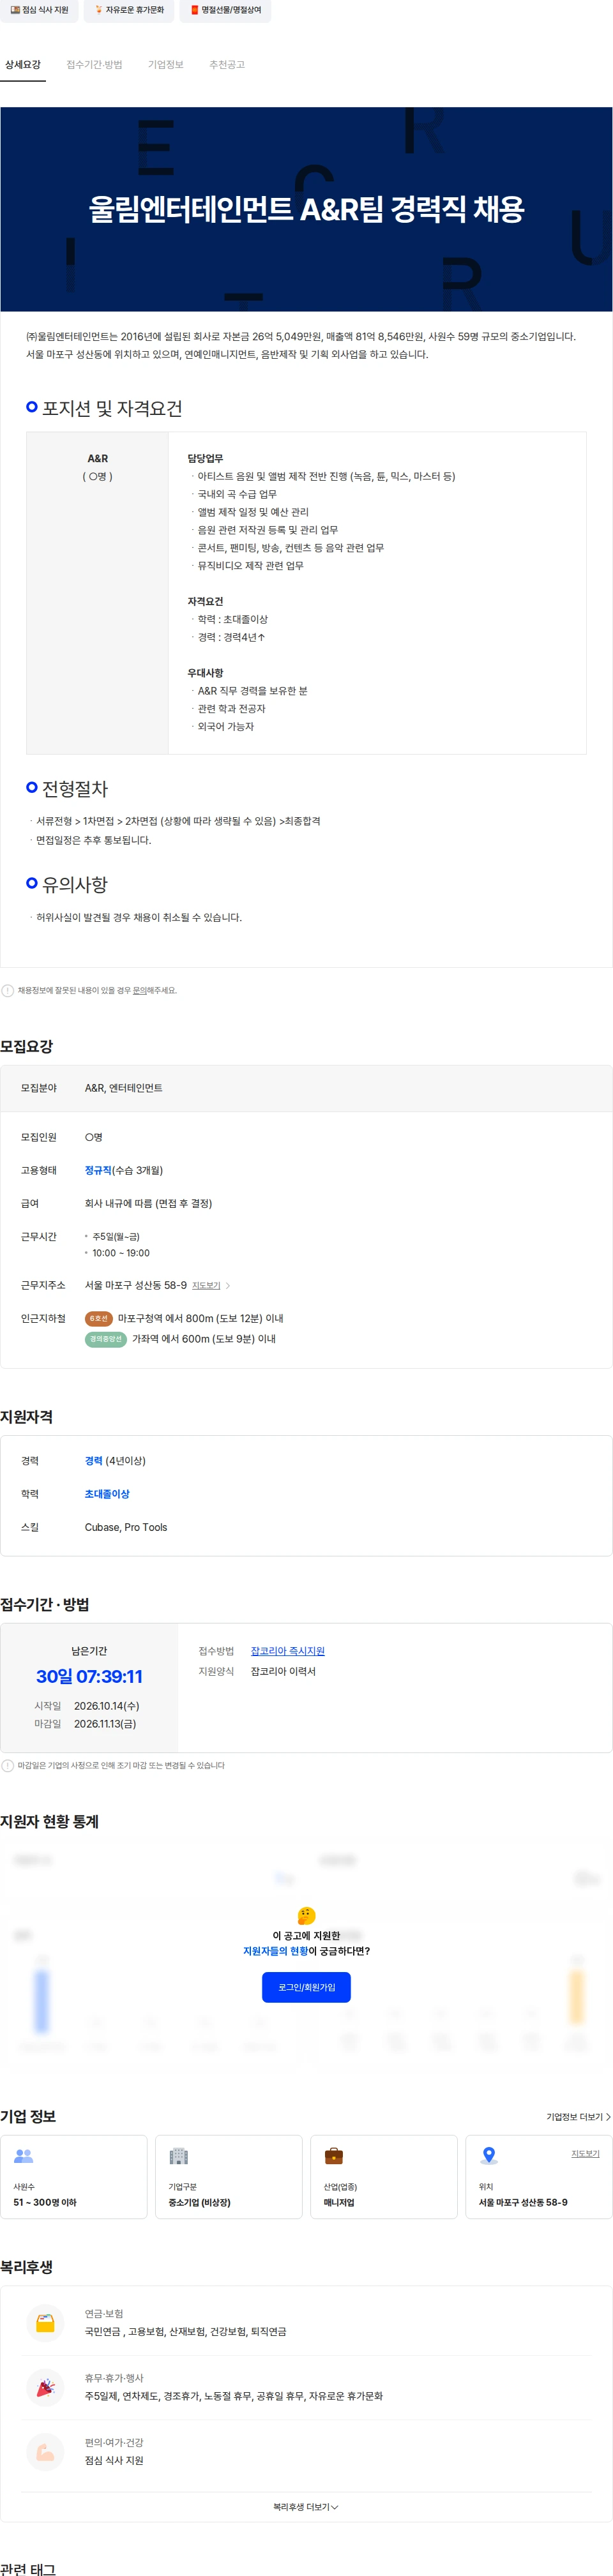Click 중소기업 (비상장) text

click(199, 2202)
